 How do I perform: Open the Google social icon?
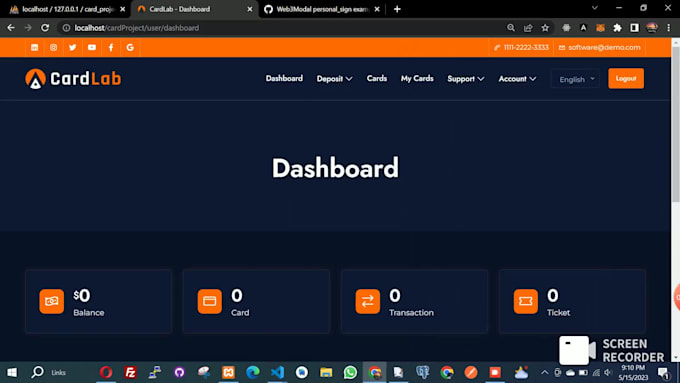130,47
